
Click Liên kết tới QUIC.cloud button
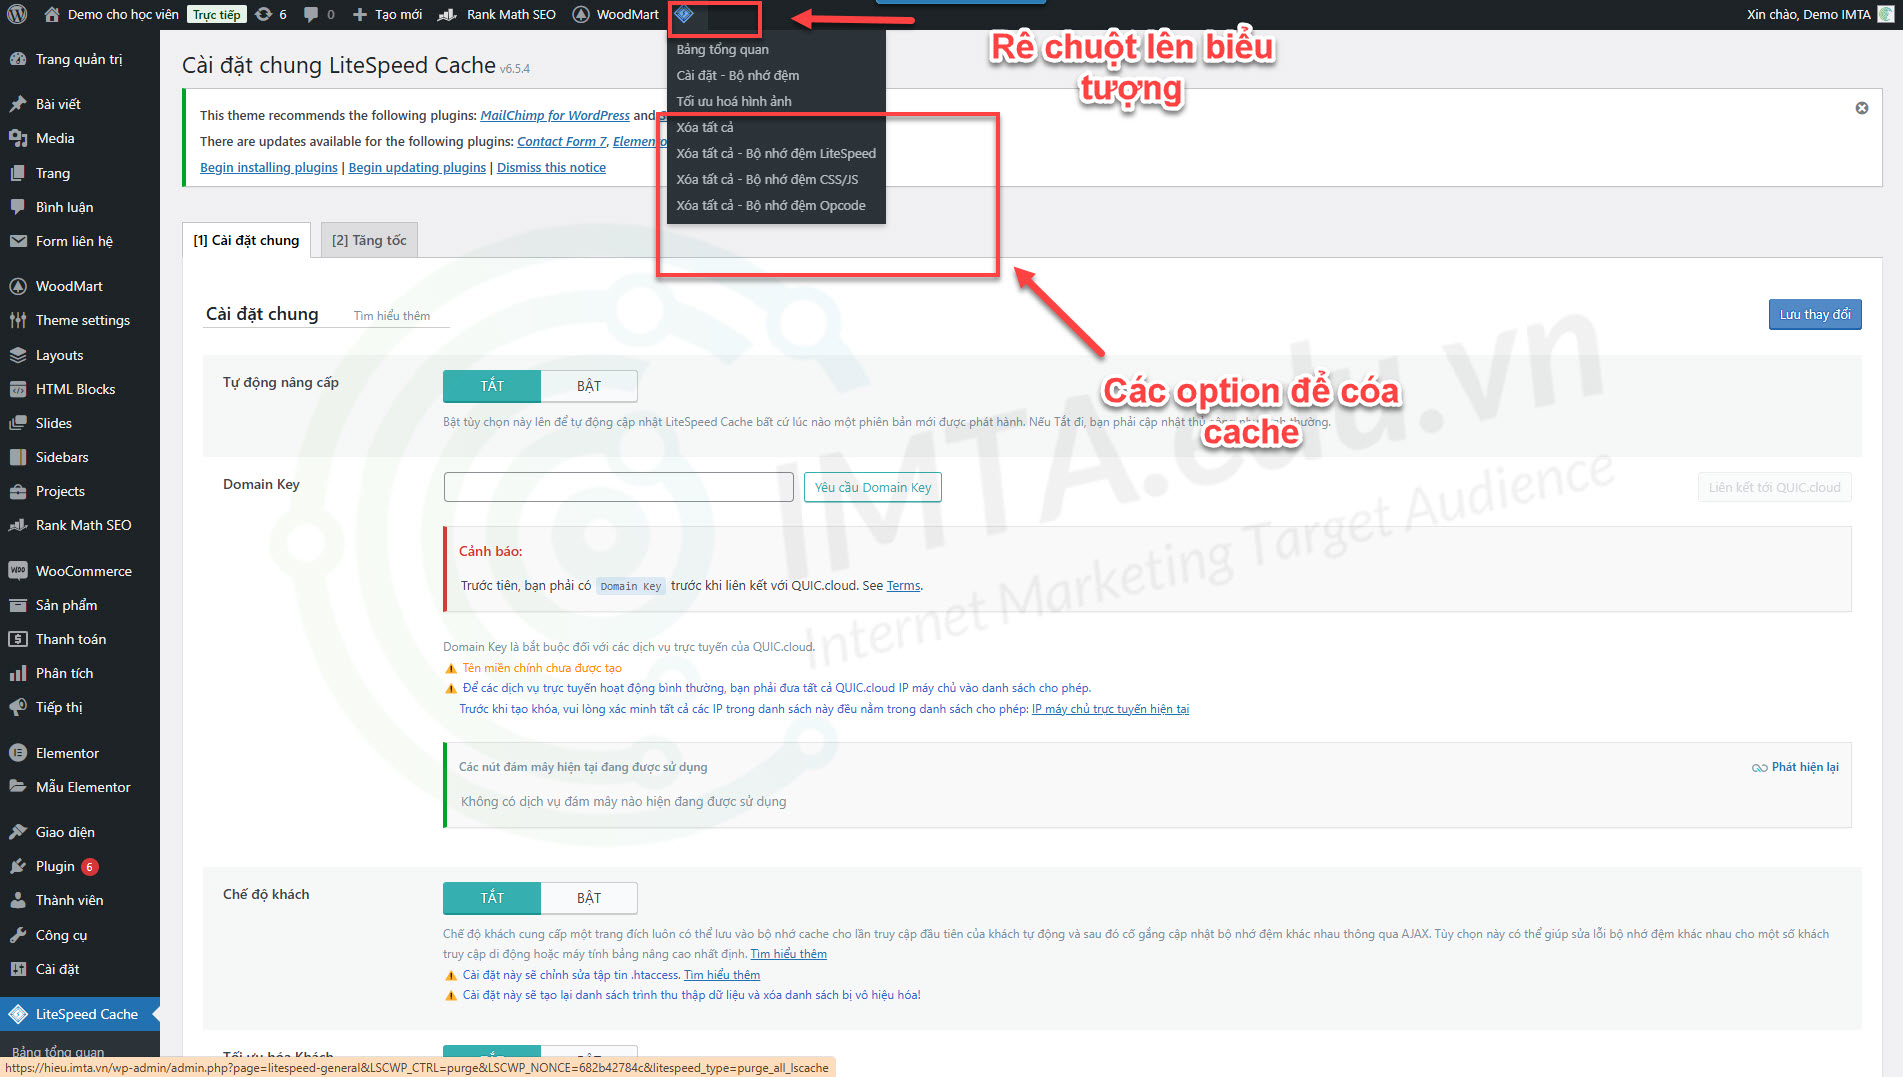[1774, 487]
